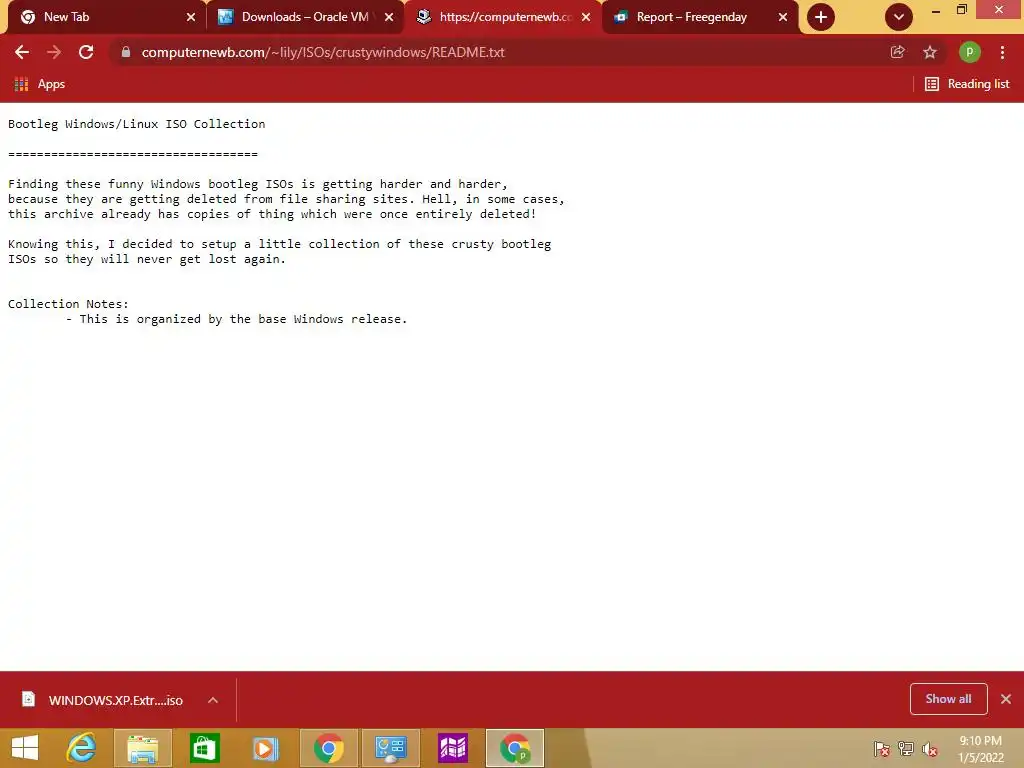This screenshot has height=768, width=1024.
Task: Open the Windows Store taskbar icon
Action: click(x=204, y=748)
